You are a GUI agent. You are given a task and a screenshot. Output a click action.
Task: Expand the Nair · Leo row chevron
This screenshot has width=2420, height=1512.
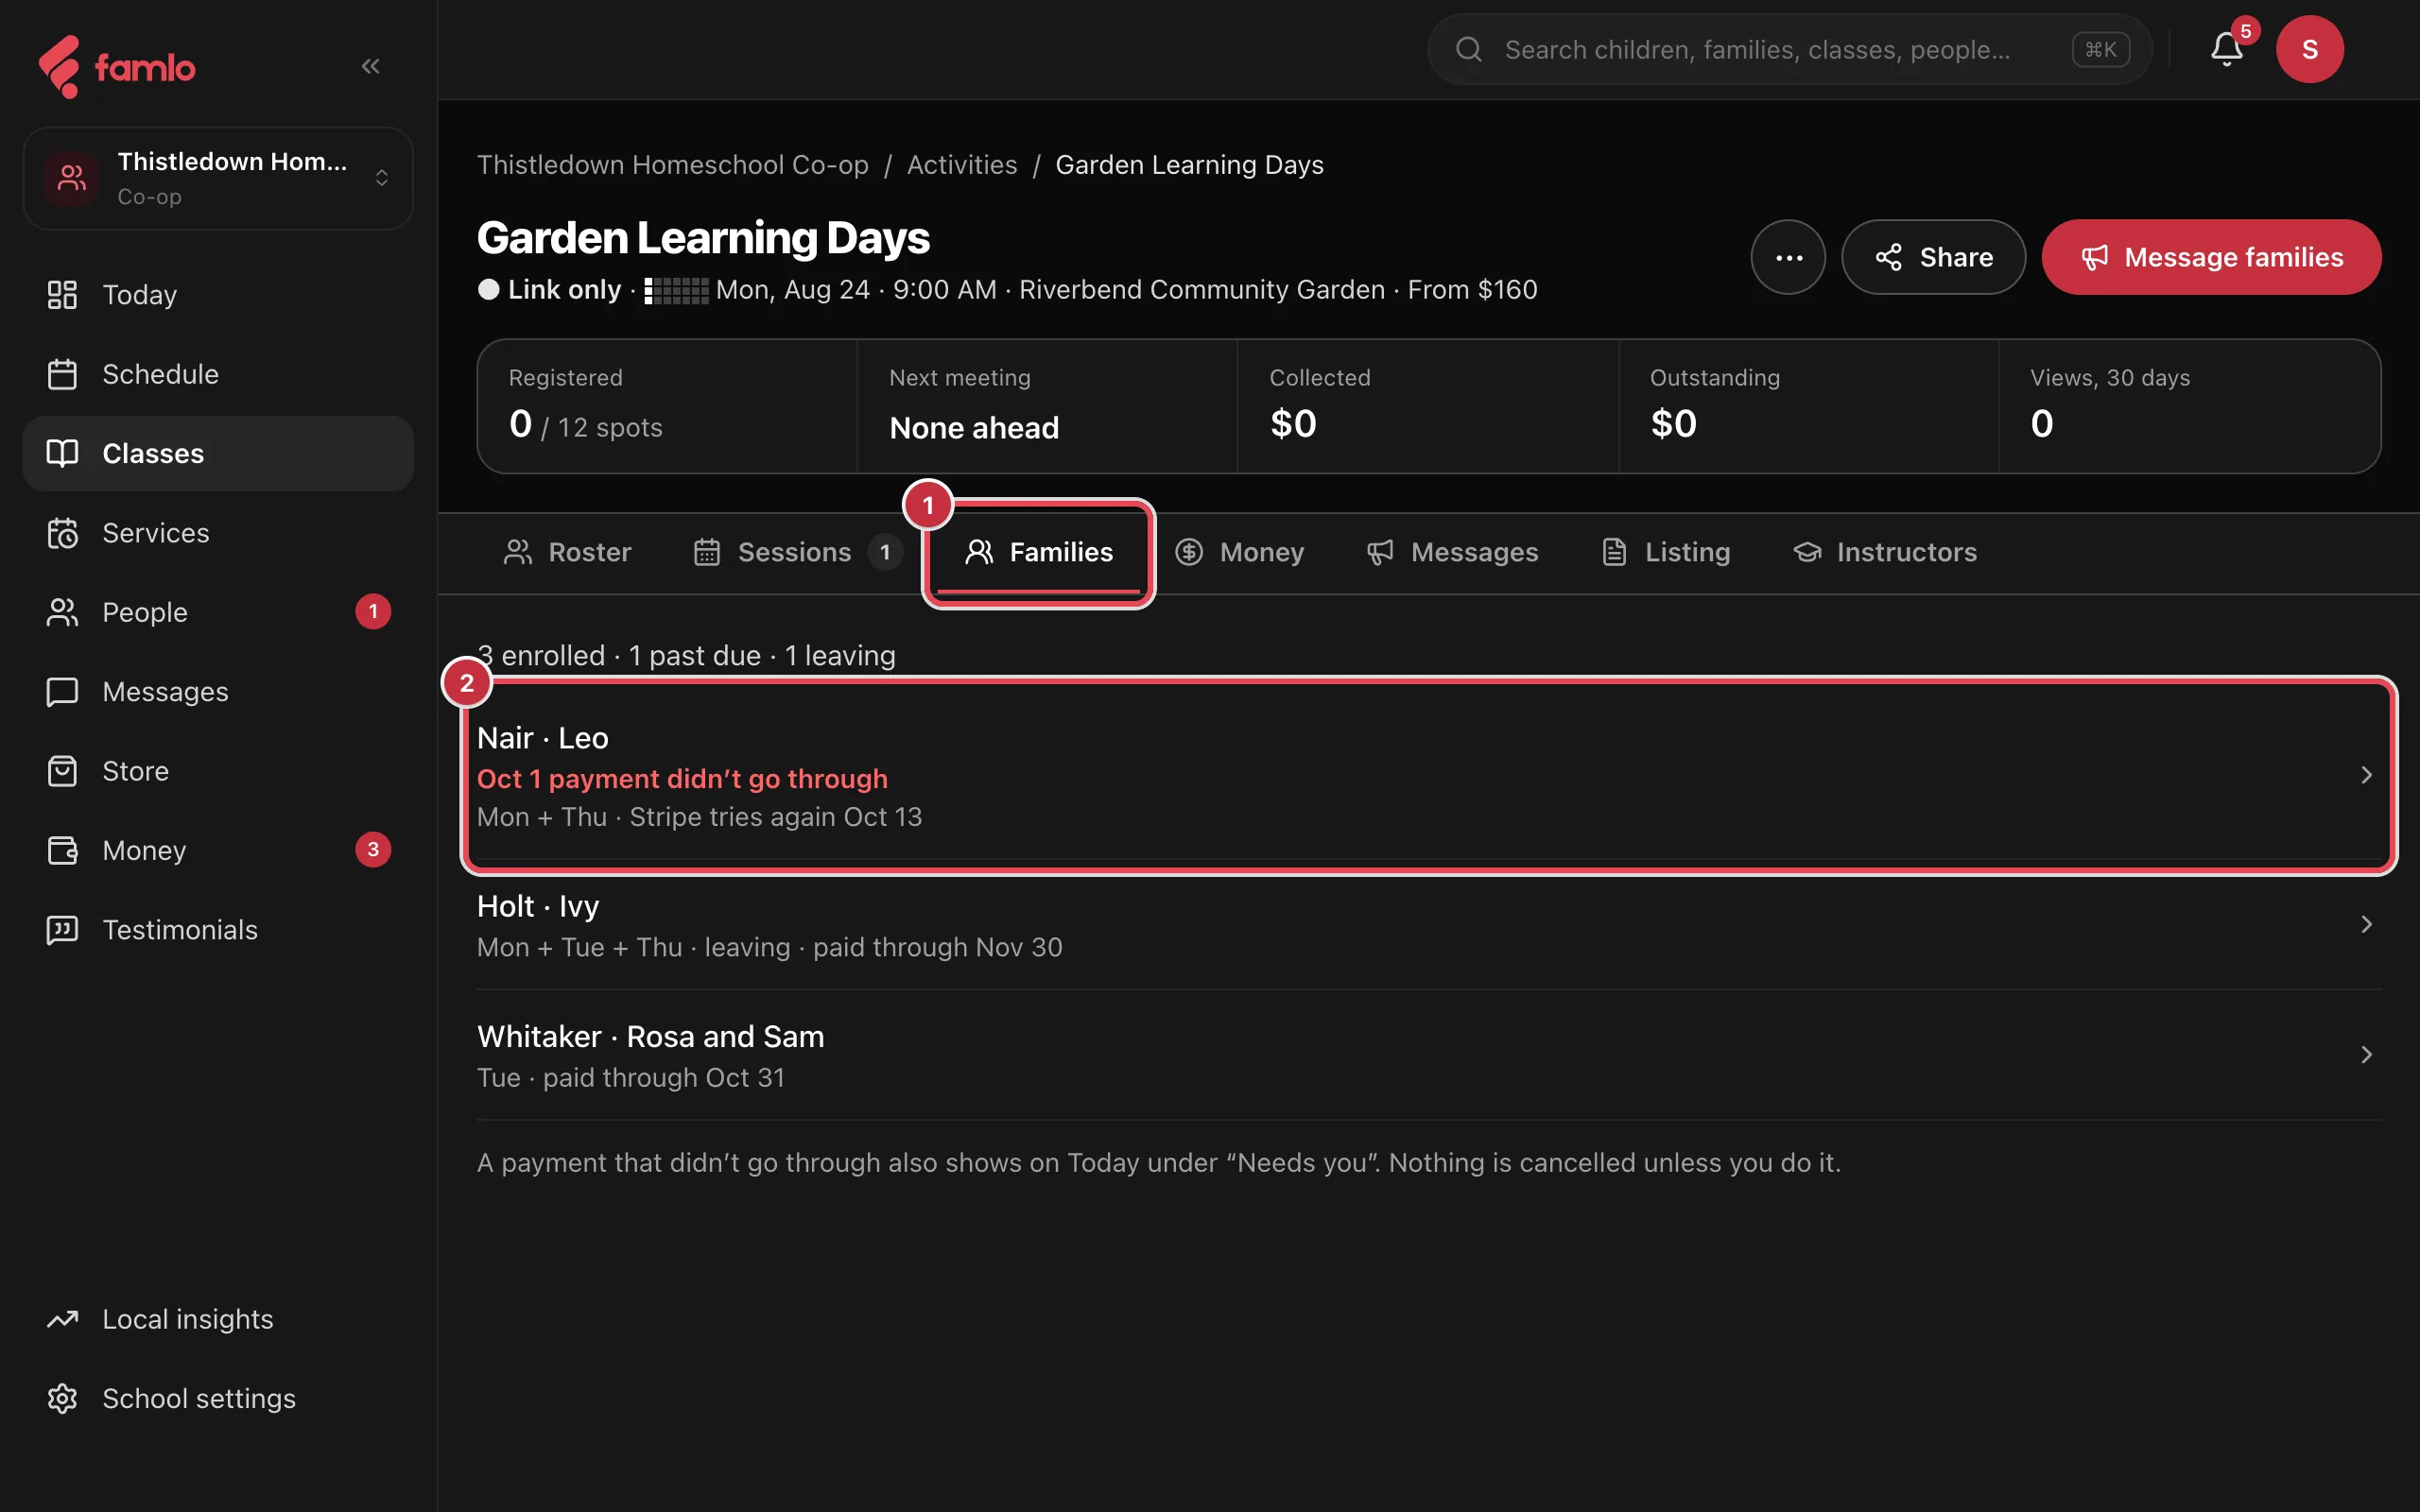coord(2366,775)
